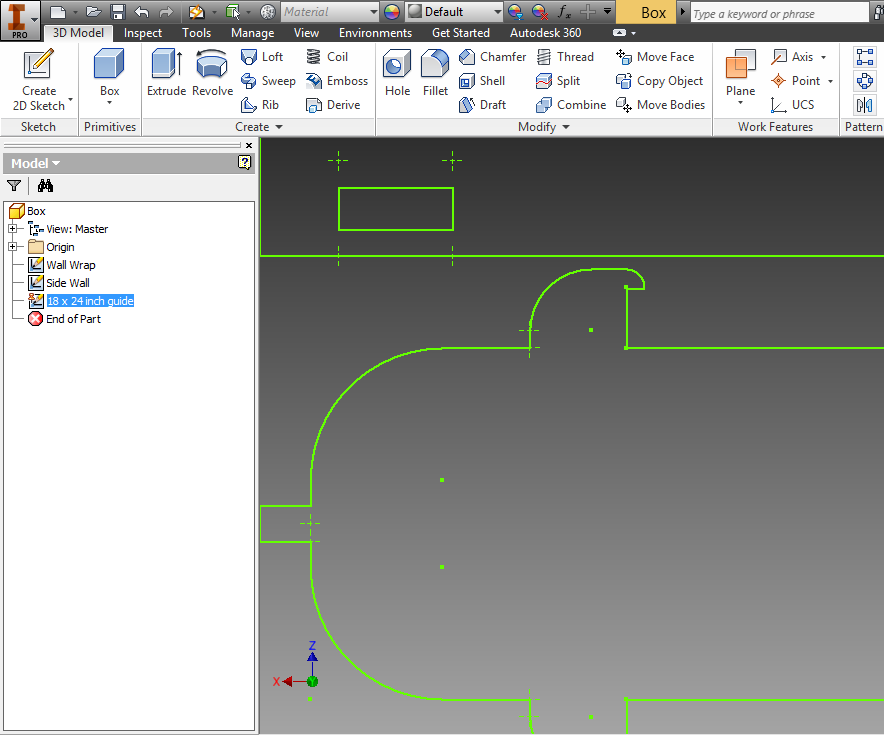Select the Combine tool
Image resolution: width=884 pixels, height=737 pixels.
point(571,105)
